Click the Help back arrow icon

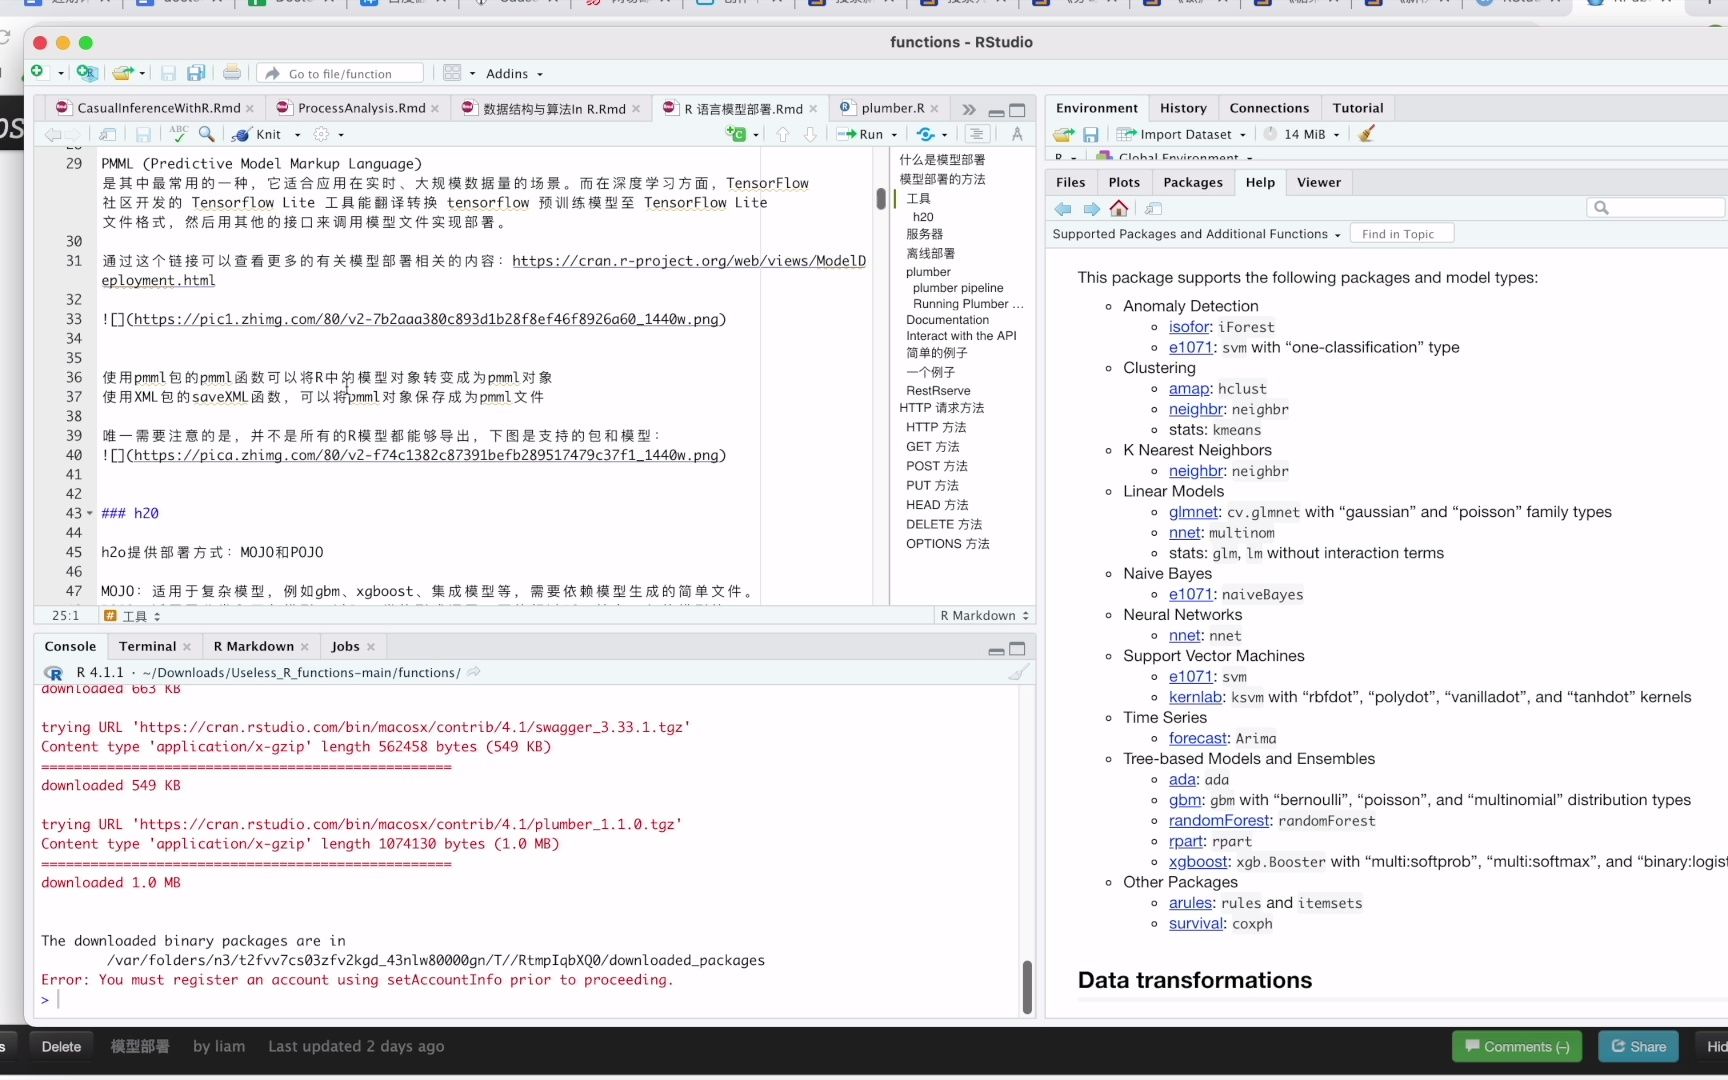(x=1063, y=208)
